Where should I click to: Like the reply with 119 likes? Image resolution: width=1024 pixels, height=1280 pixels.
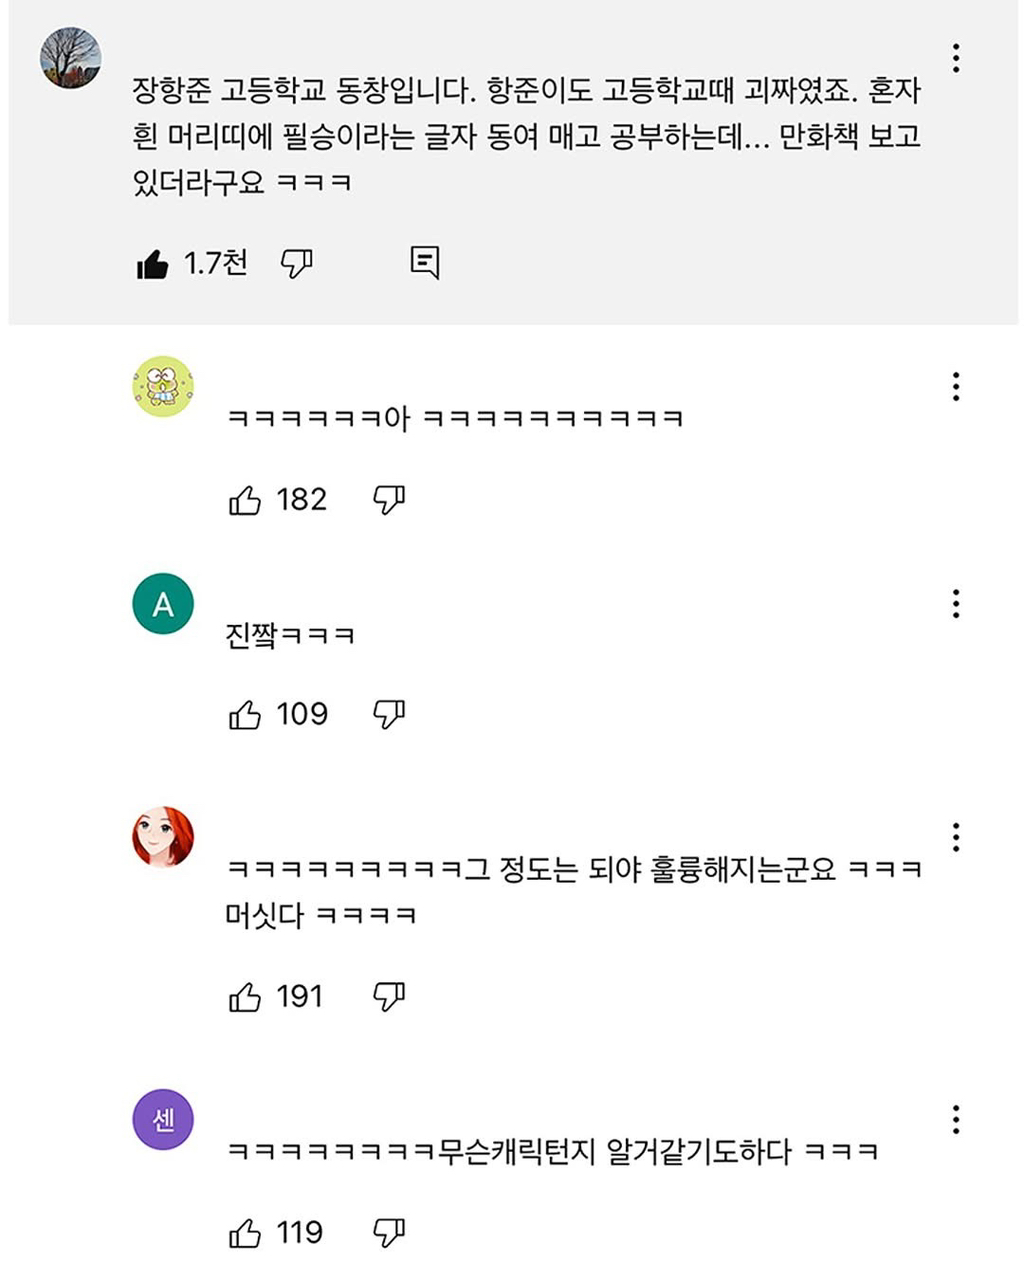[245, 1233]
